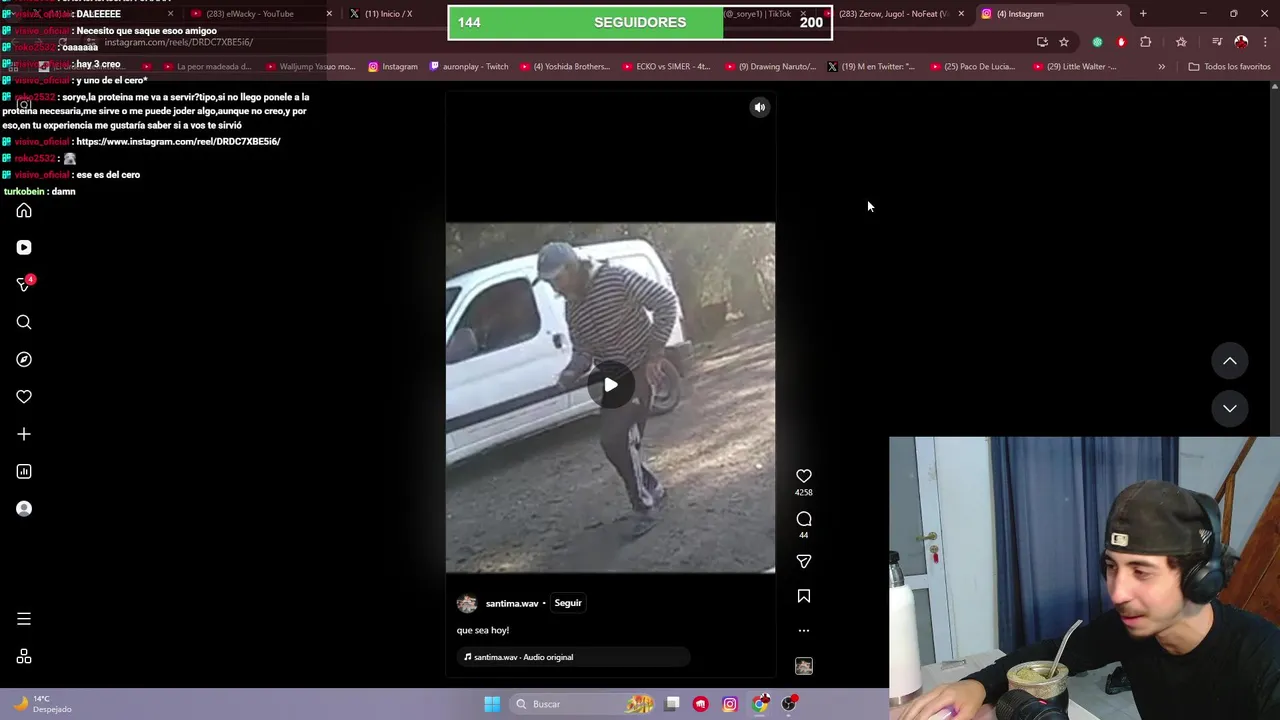1280x720 pixels.
Task: Open the Windows Start menu
Action: (492, 704)
